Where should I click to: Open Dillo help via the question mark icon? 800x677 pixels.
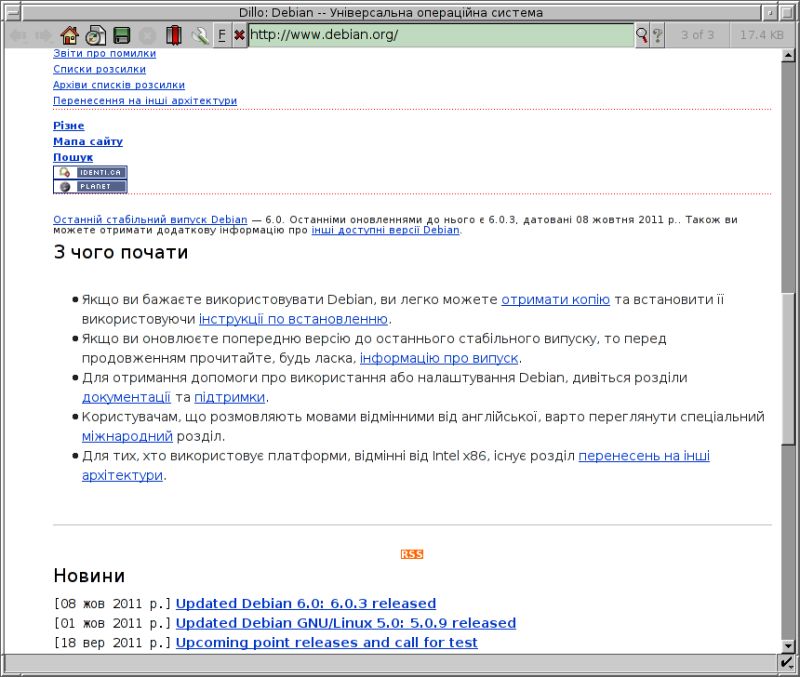pyautogui.click(x=657, y=34)
